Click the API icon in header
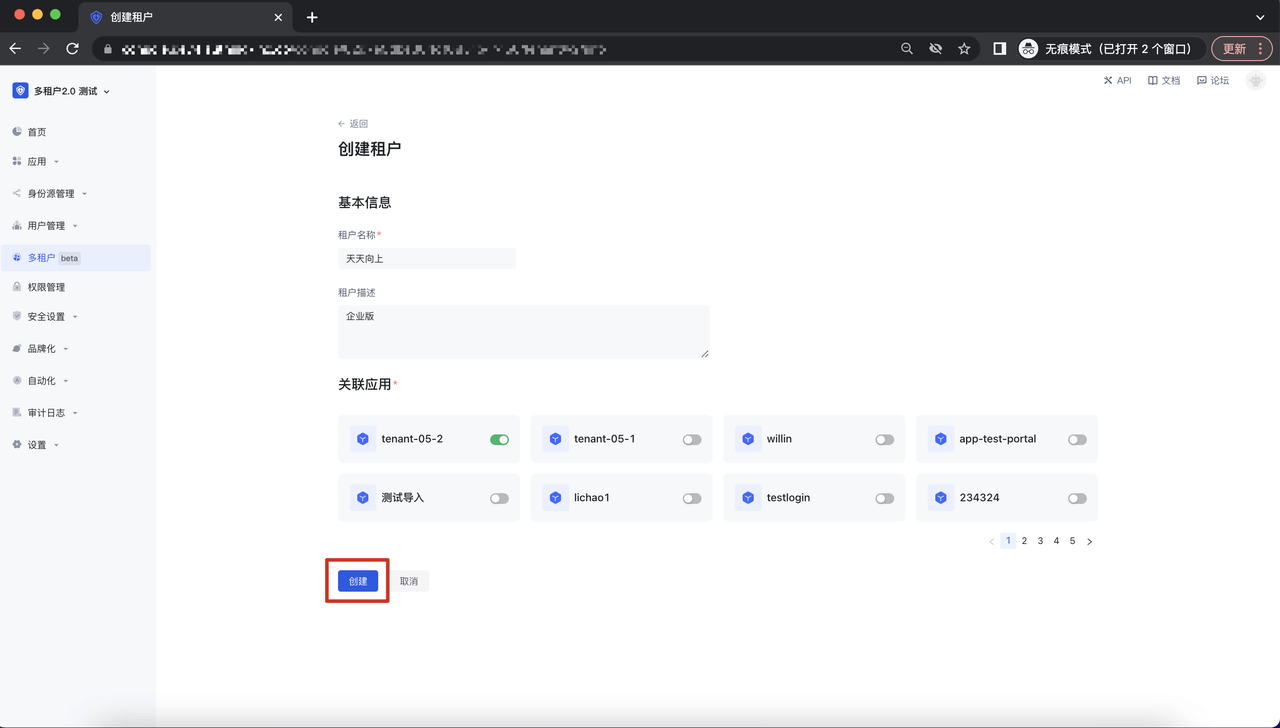Image resolution: width=1280 pixels, height=728 pixels. click(1108, 80)
